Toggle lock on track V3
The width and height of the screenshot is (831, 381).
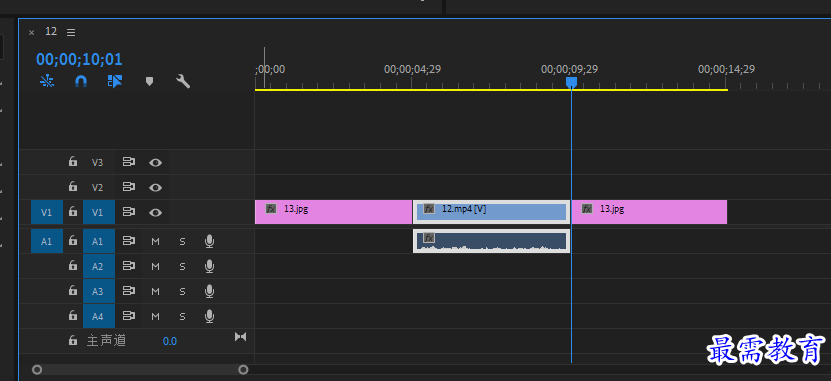pos(73,162)
